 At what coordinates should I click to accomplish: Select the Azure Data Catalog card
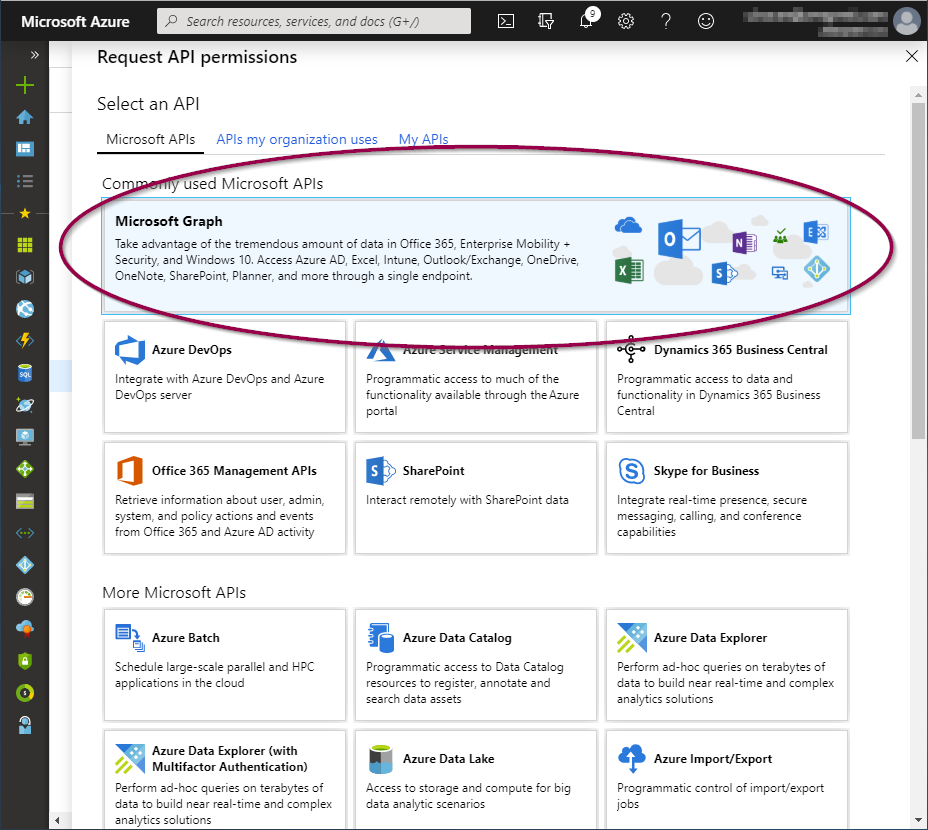pyautogui.click(x=476, y=665)
